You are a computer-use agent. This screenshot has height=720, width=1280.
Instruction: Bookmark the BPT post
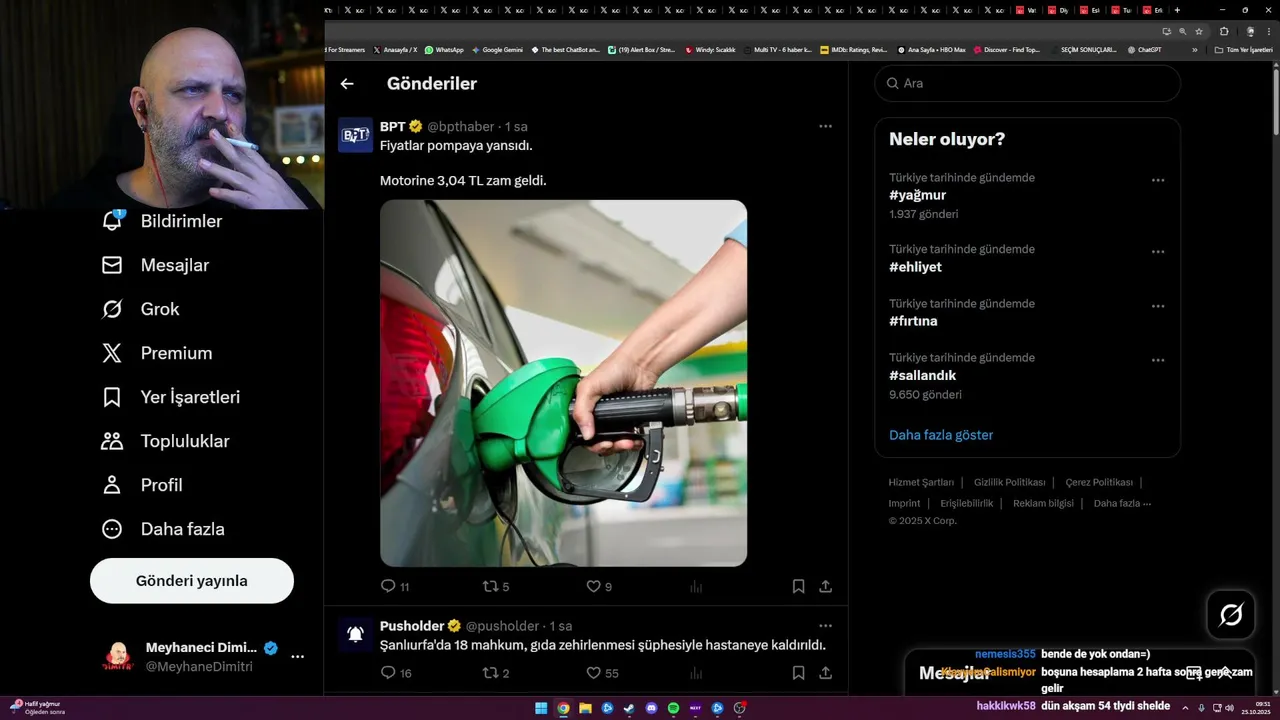pyautogui.click(x=798, y=587)
